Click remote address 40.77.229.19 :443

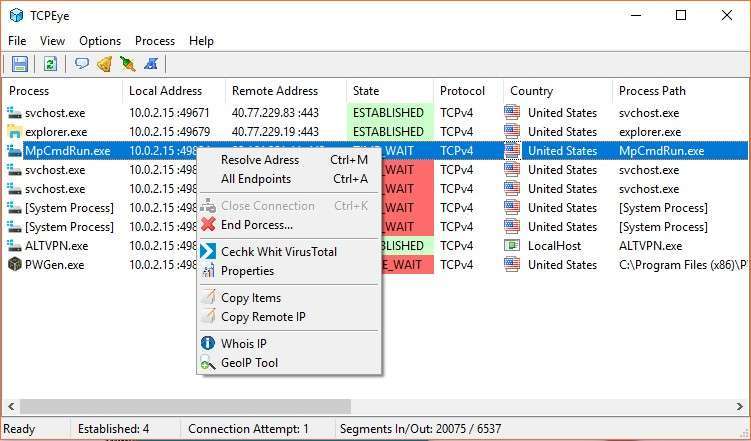pos(275,132)
